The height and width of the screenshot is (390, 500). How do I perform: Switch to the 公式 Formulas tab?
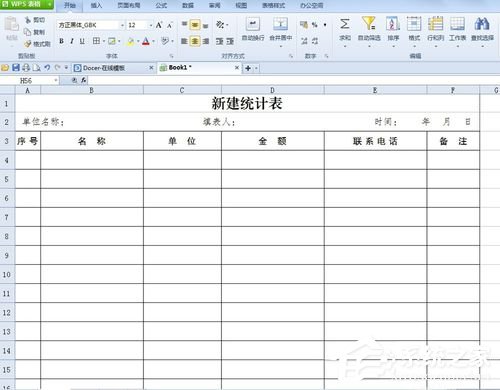pyautogui.click(x=161, y=5)
